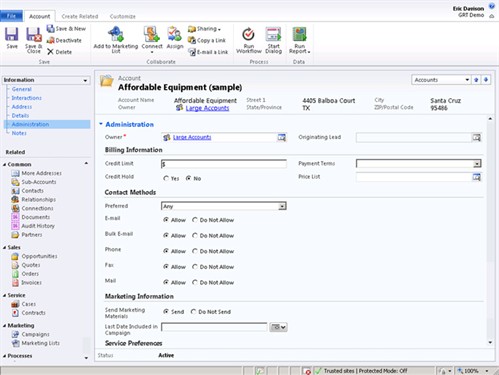This screenshot has width=499, height=375.
Task: Click Delete in the Save group
Action: pyautogui.click(x=59, y=52)
